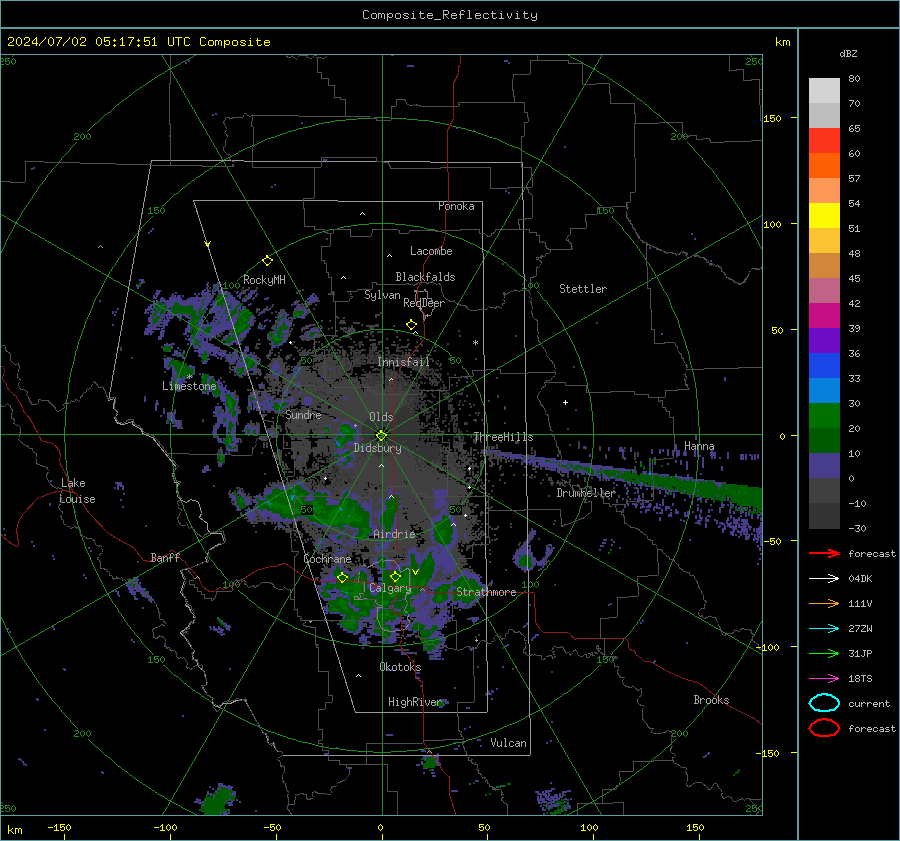Select the orange 57–60 dBZ swatch
This screenshot has height=841, width=900.
click(x=824, y=165)
